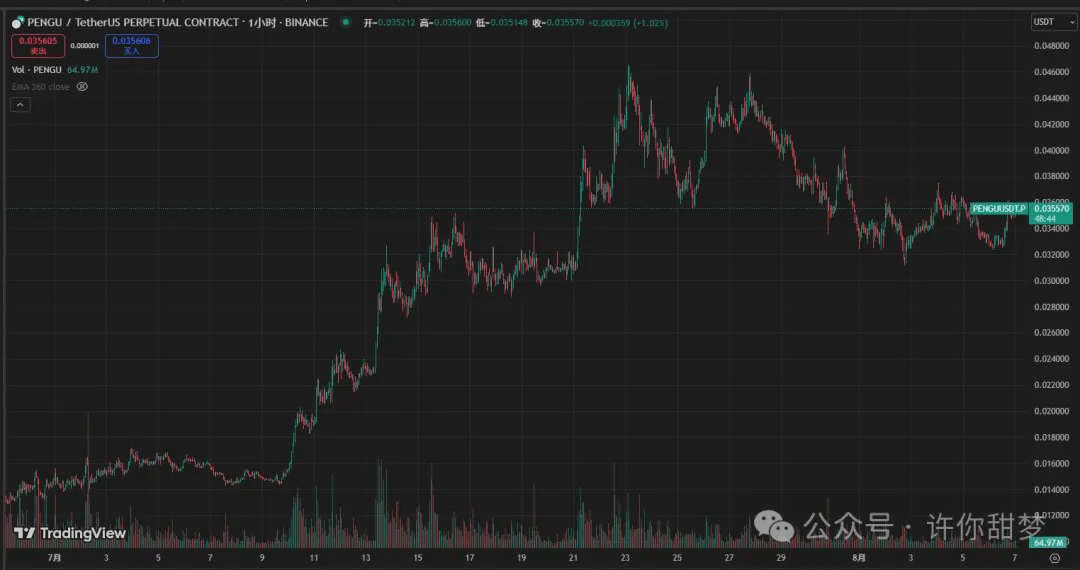The height and width of the screenshot is (570, 1080).
Task: Click date 9 on the time axis
Action: 262,558
